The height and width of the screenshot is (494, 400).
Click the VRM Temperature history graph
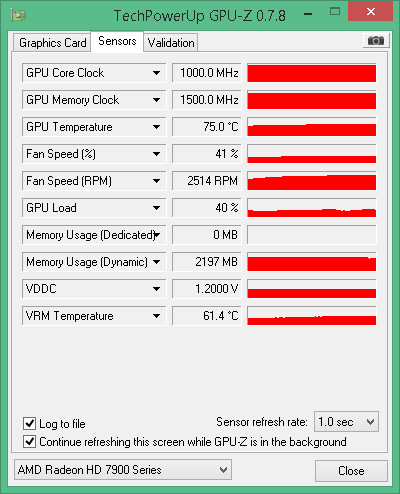pos(312,316)
